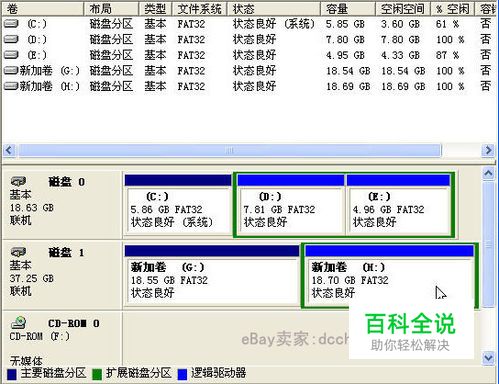Click the down arrow of disk pane scrollbar
499x384 pixels.
[x=488, y=358]
